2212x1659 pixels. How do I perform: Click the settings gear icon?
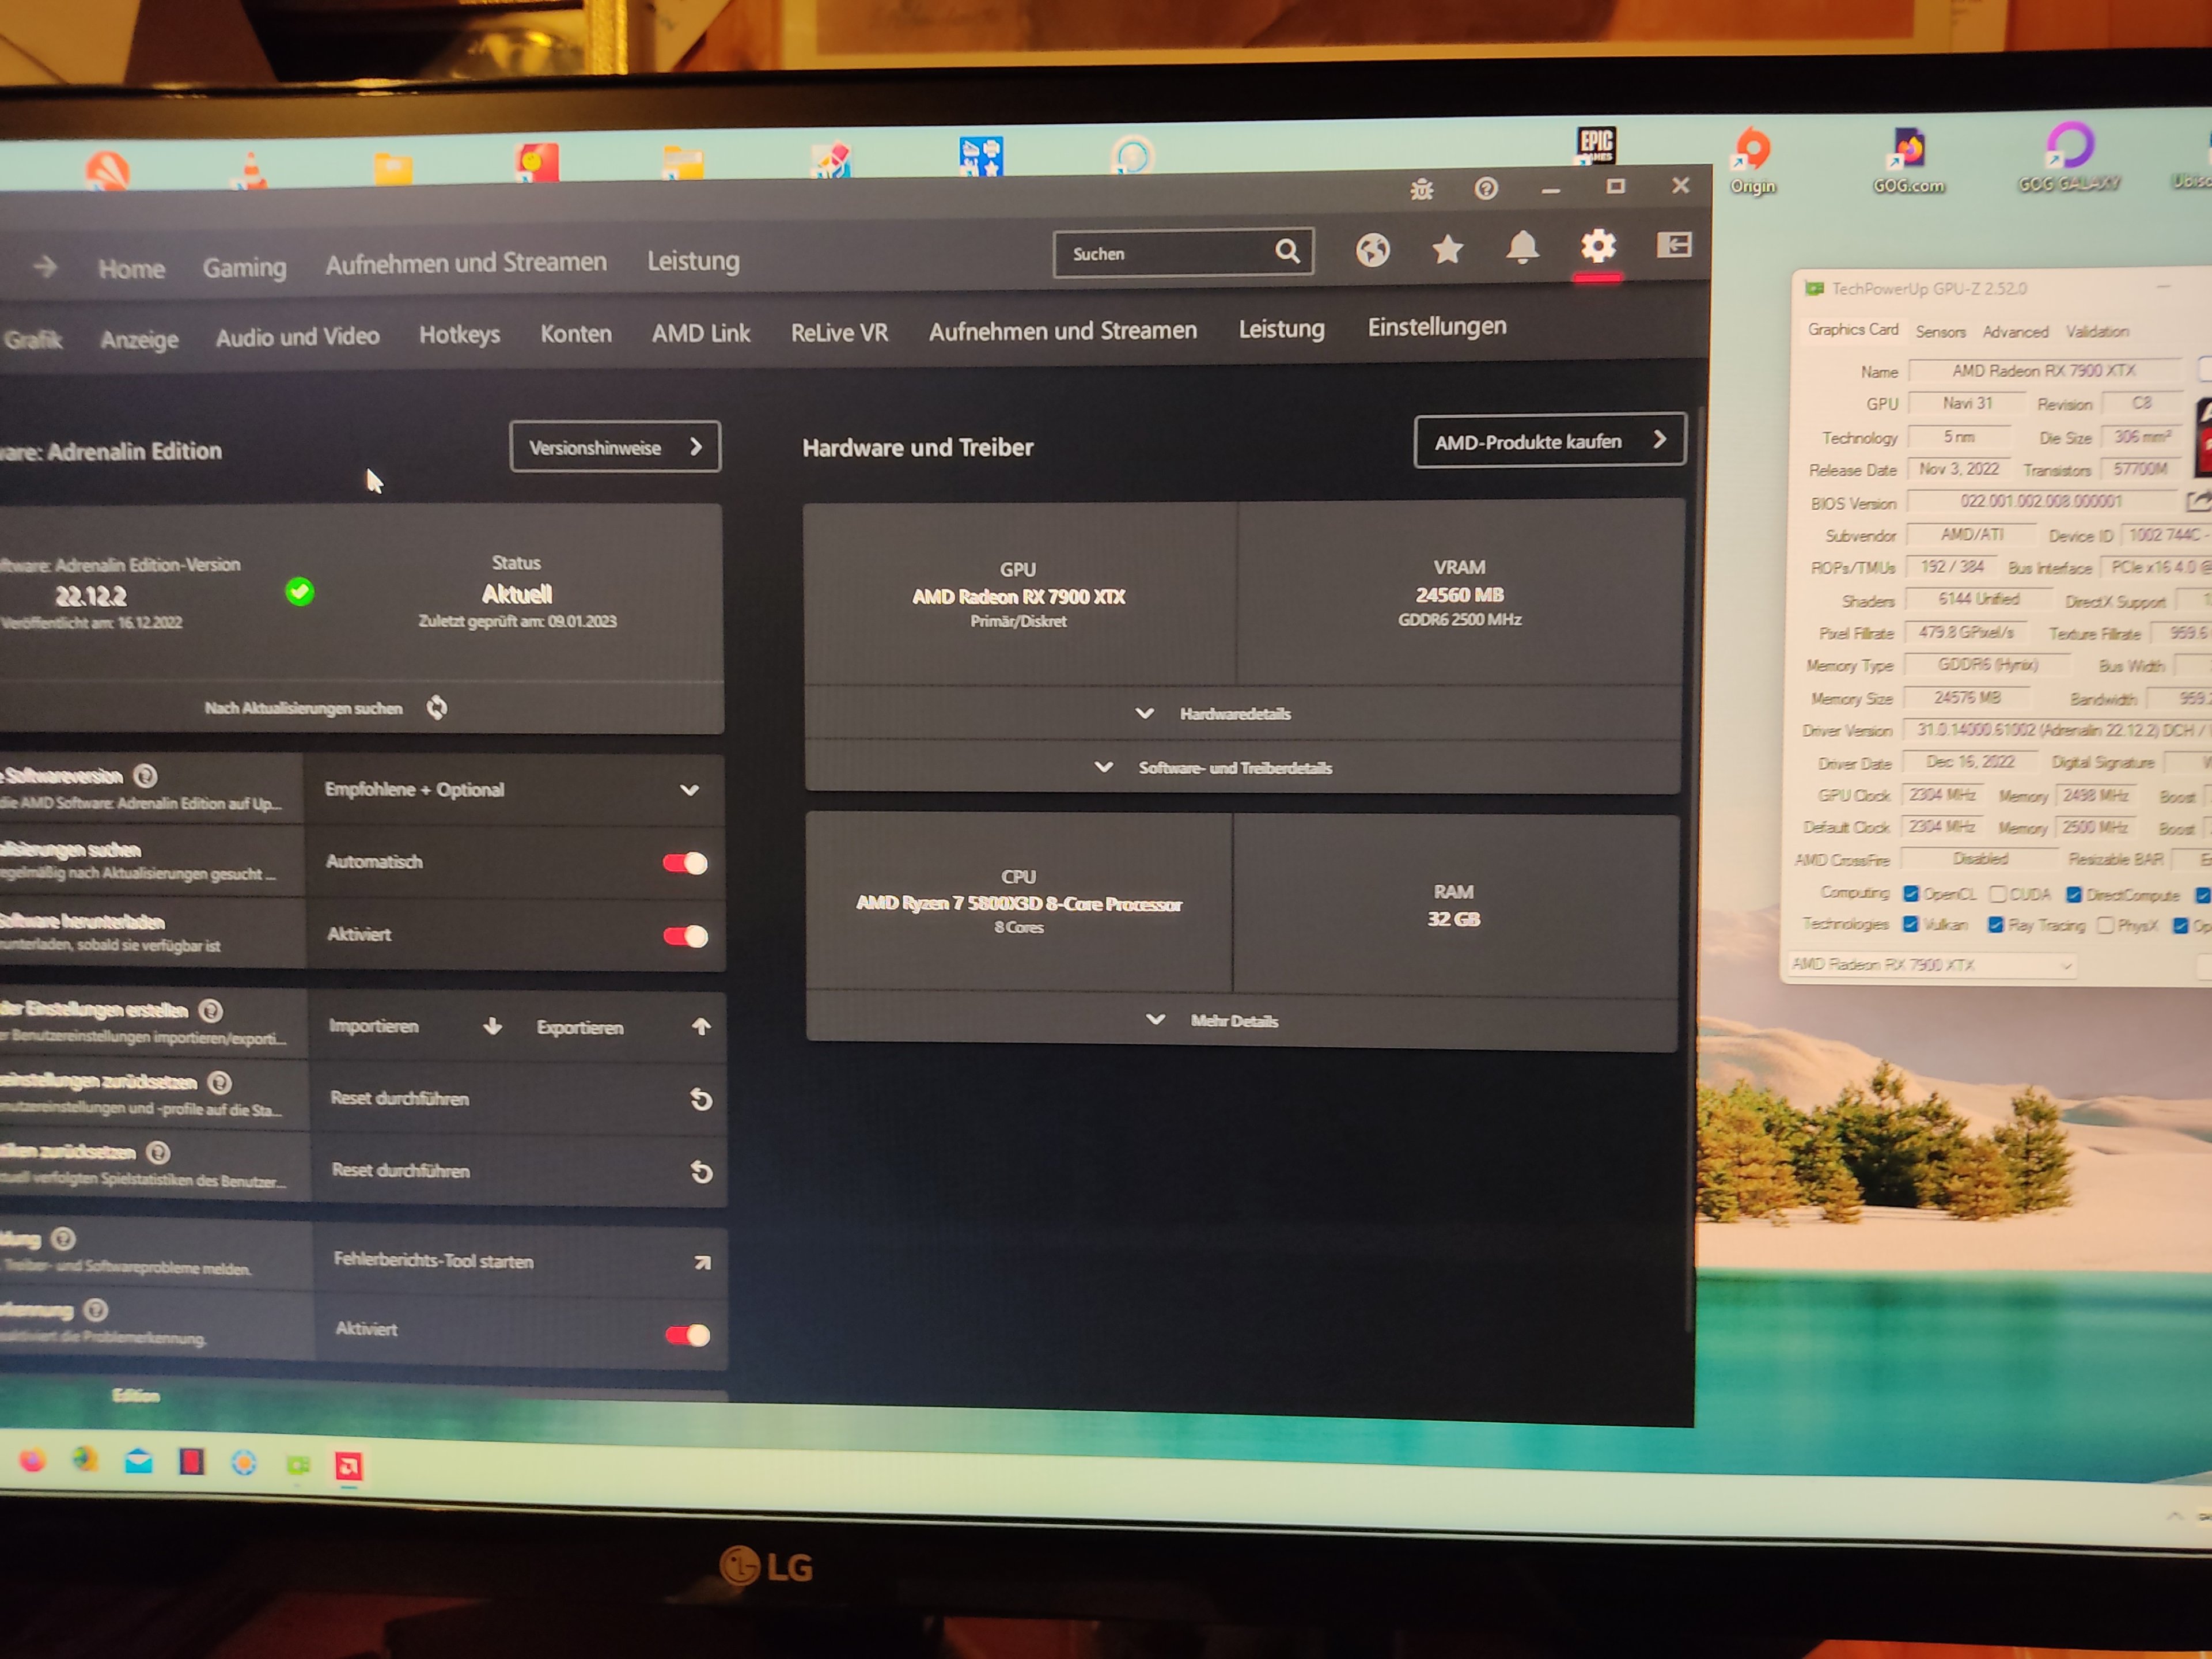click(1597, 246)
